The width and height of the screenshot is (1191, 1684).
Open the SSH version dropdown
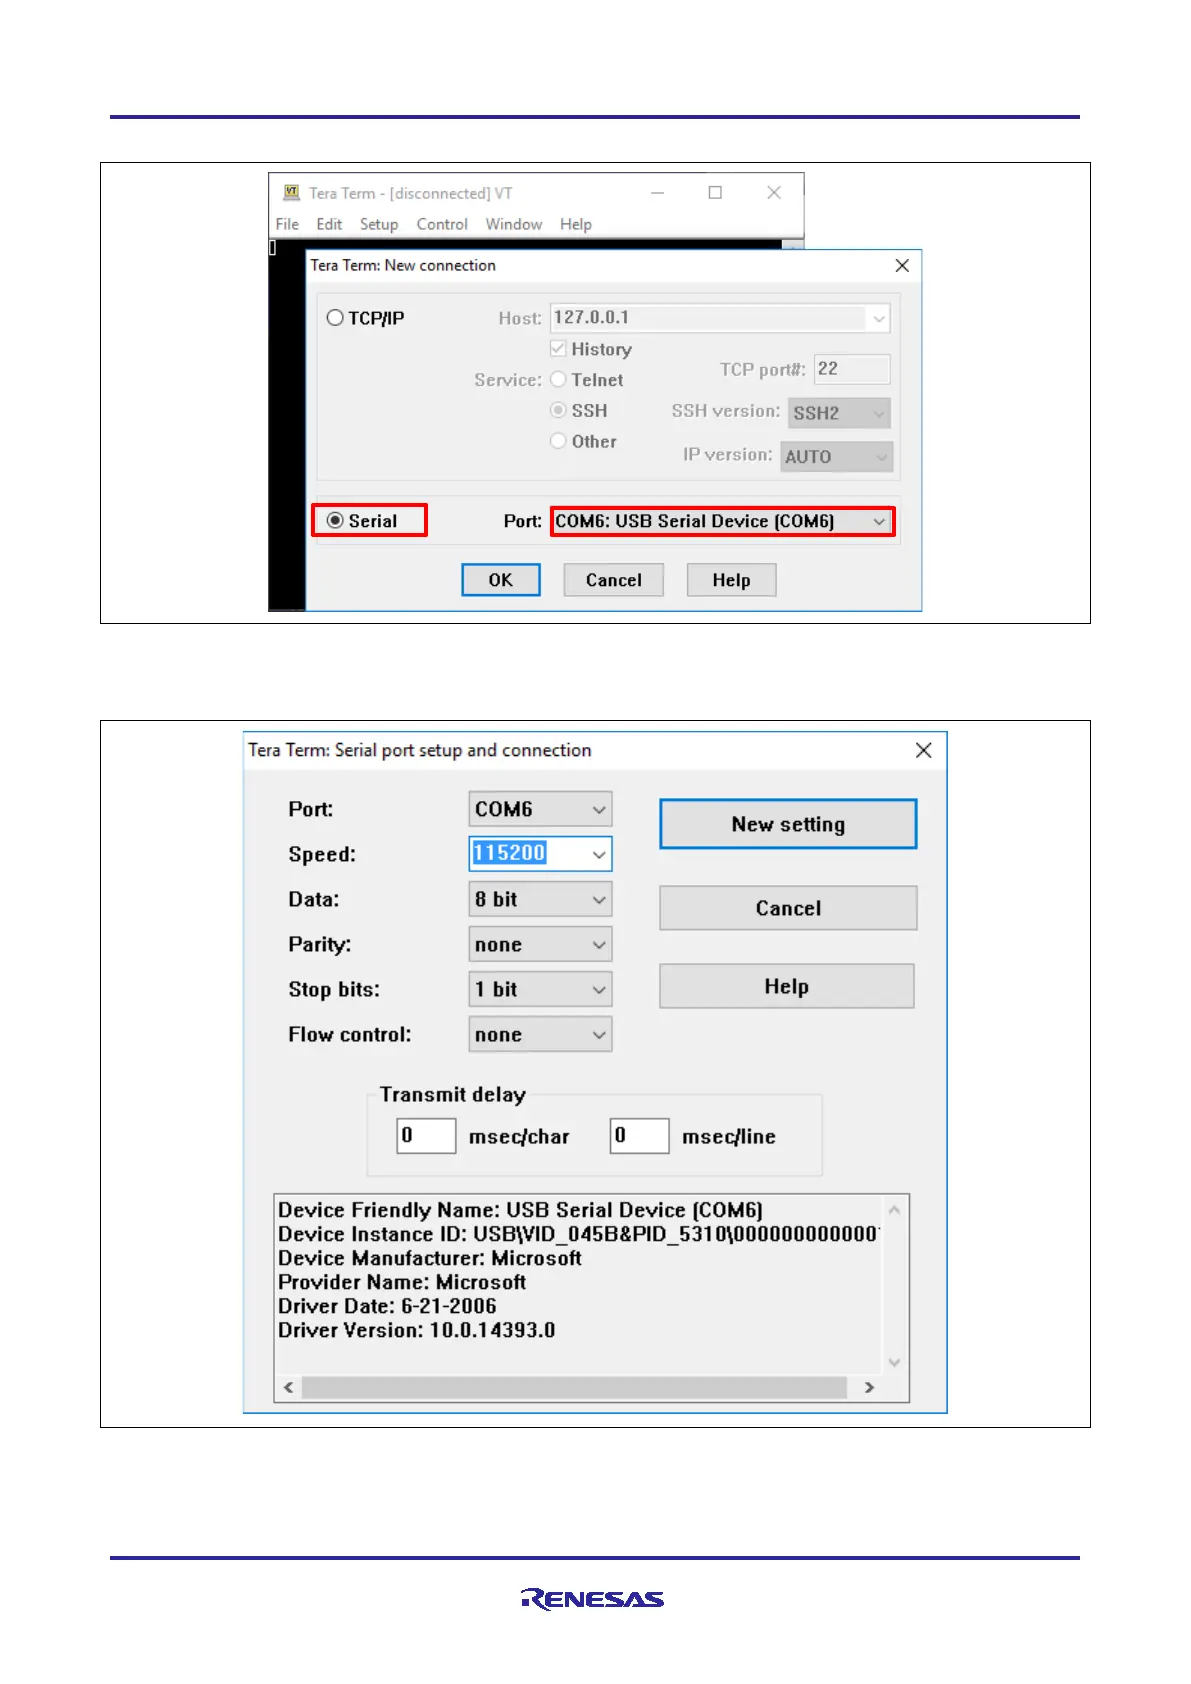[x=840, y=413]
